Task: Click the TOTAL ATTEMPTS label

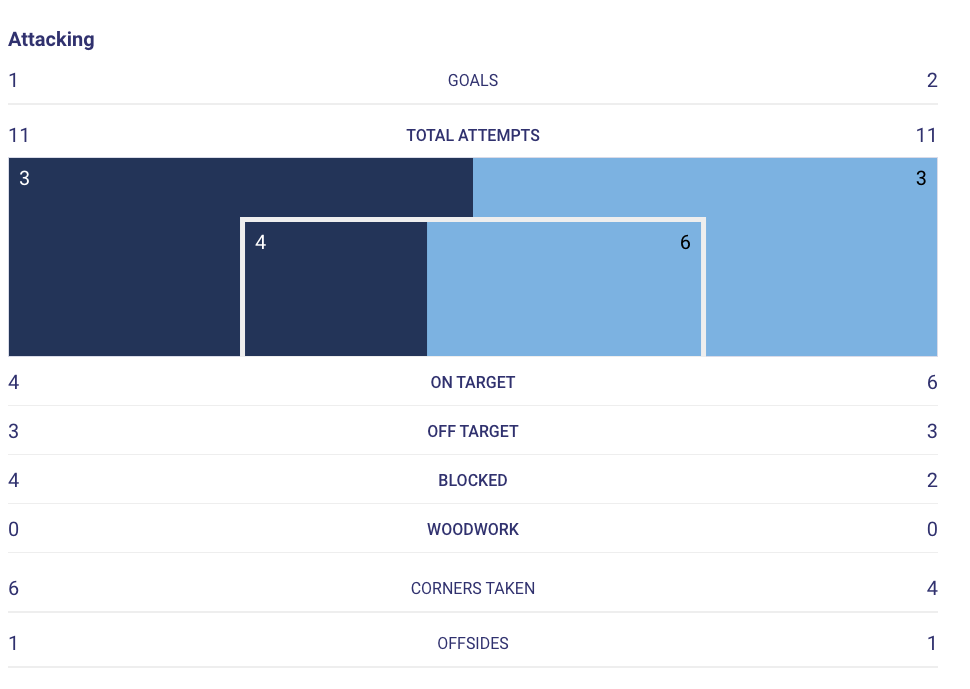Action: (473, 136)
